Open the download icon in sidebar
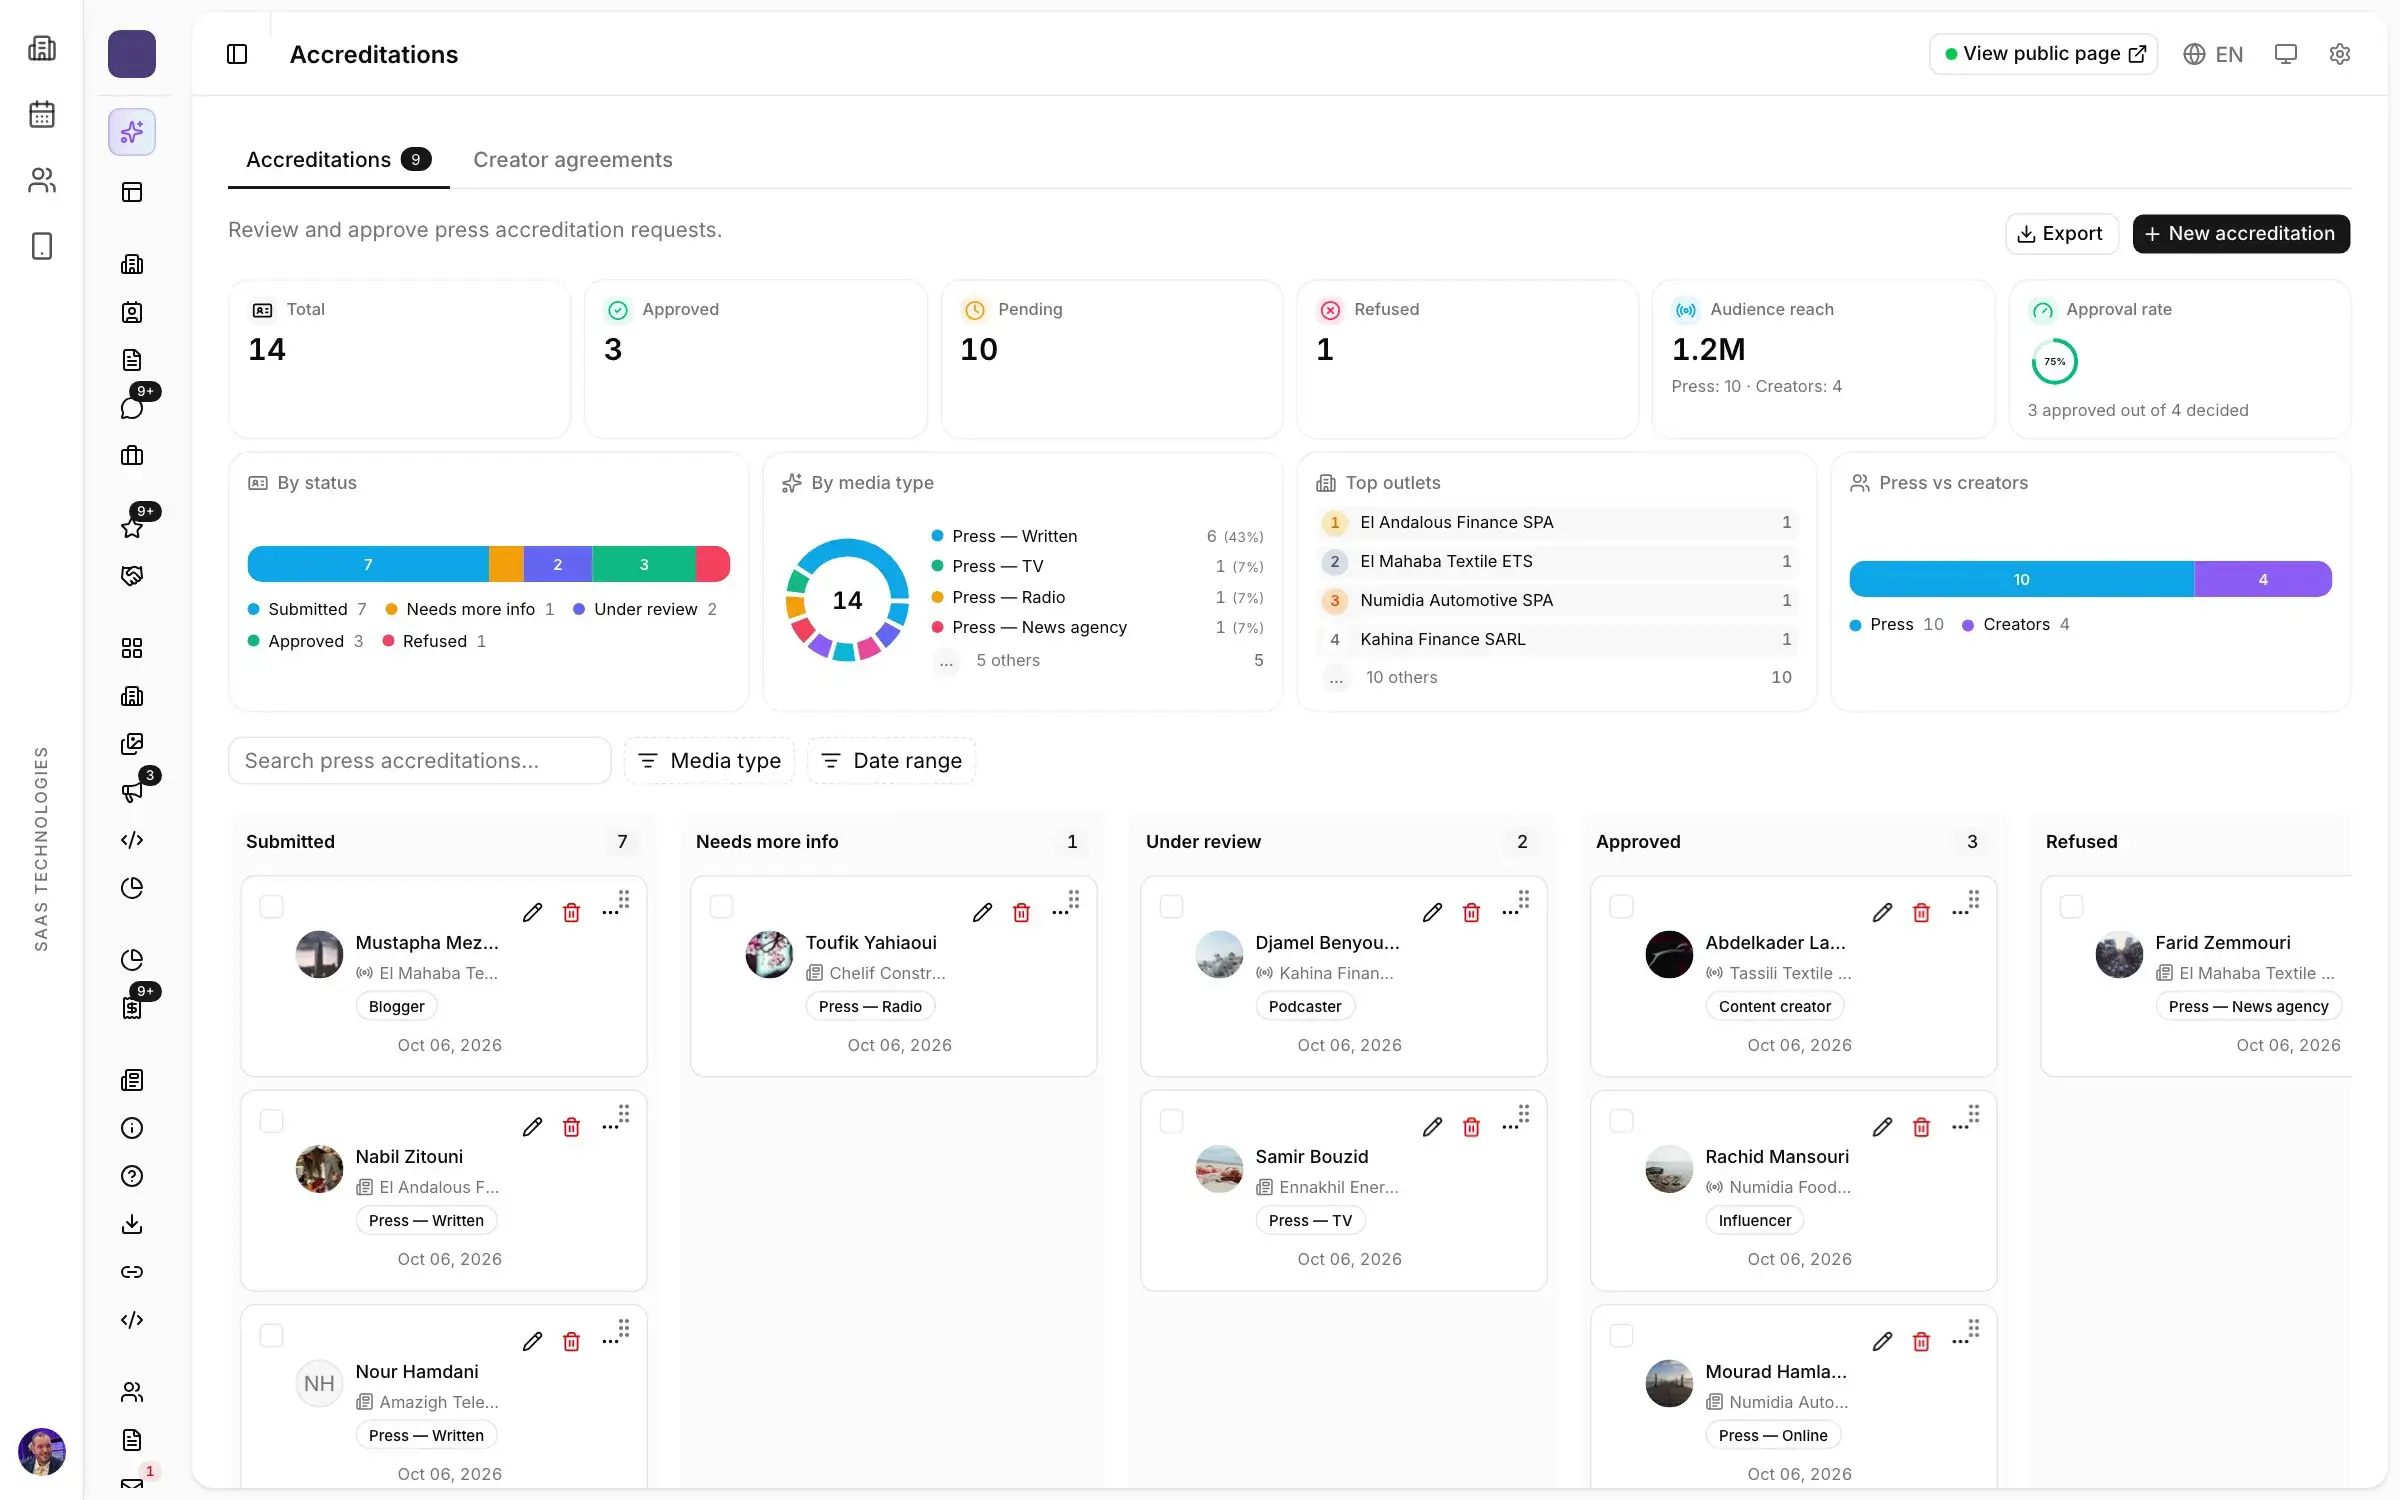 point(132,1224)
